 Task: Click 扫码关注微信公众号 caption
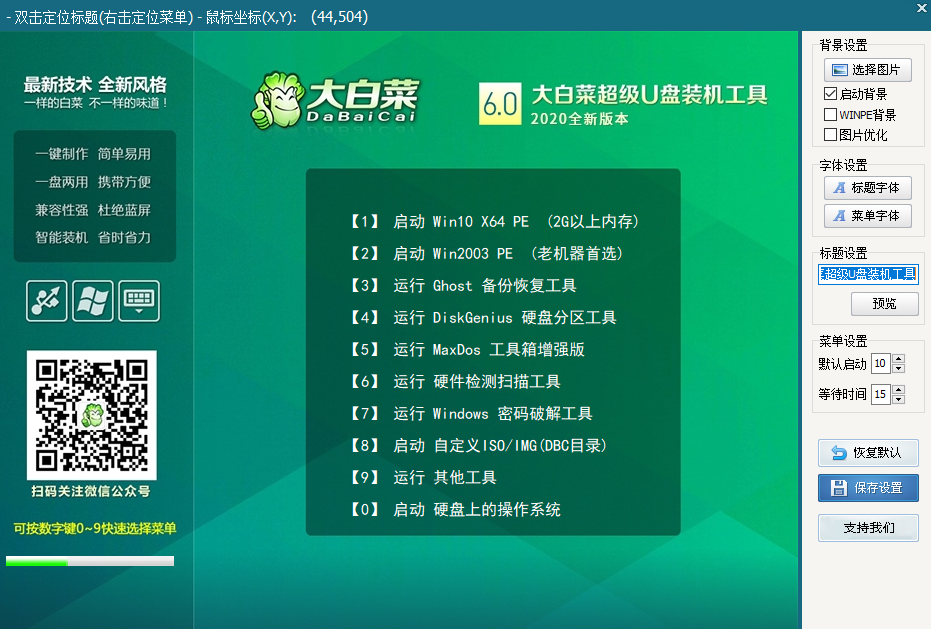[91, 492]
